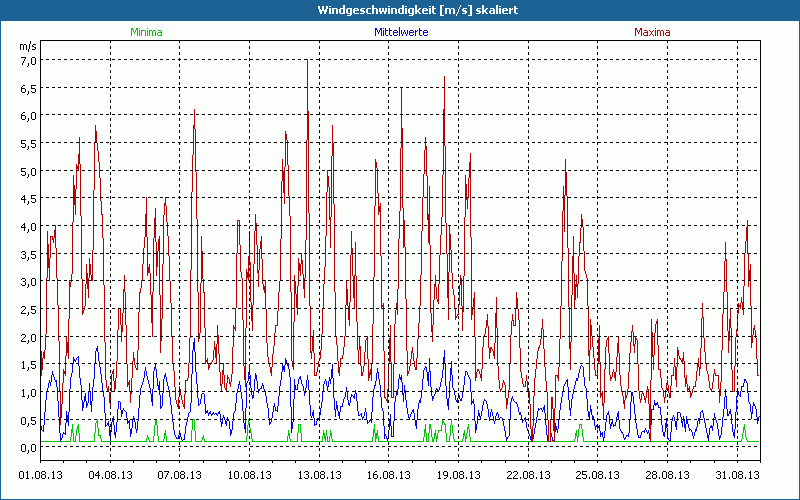Screen dimensions: 800x500
Task: Click the 0,0 y-axis label
Action: pyautogui.click(x=27, y=448)
